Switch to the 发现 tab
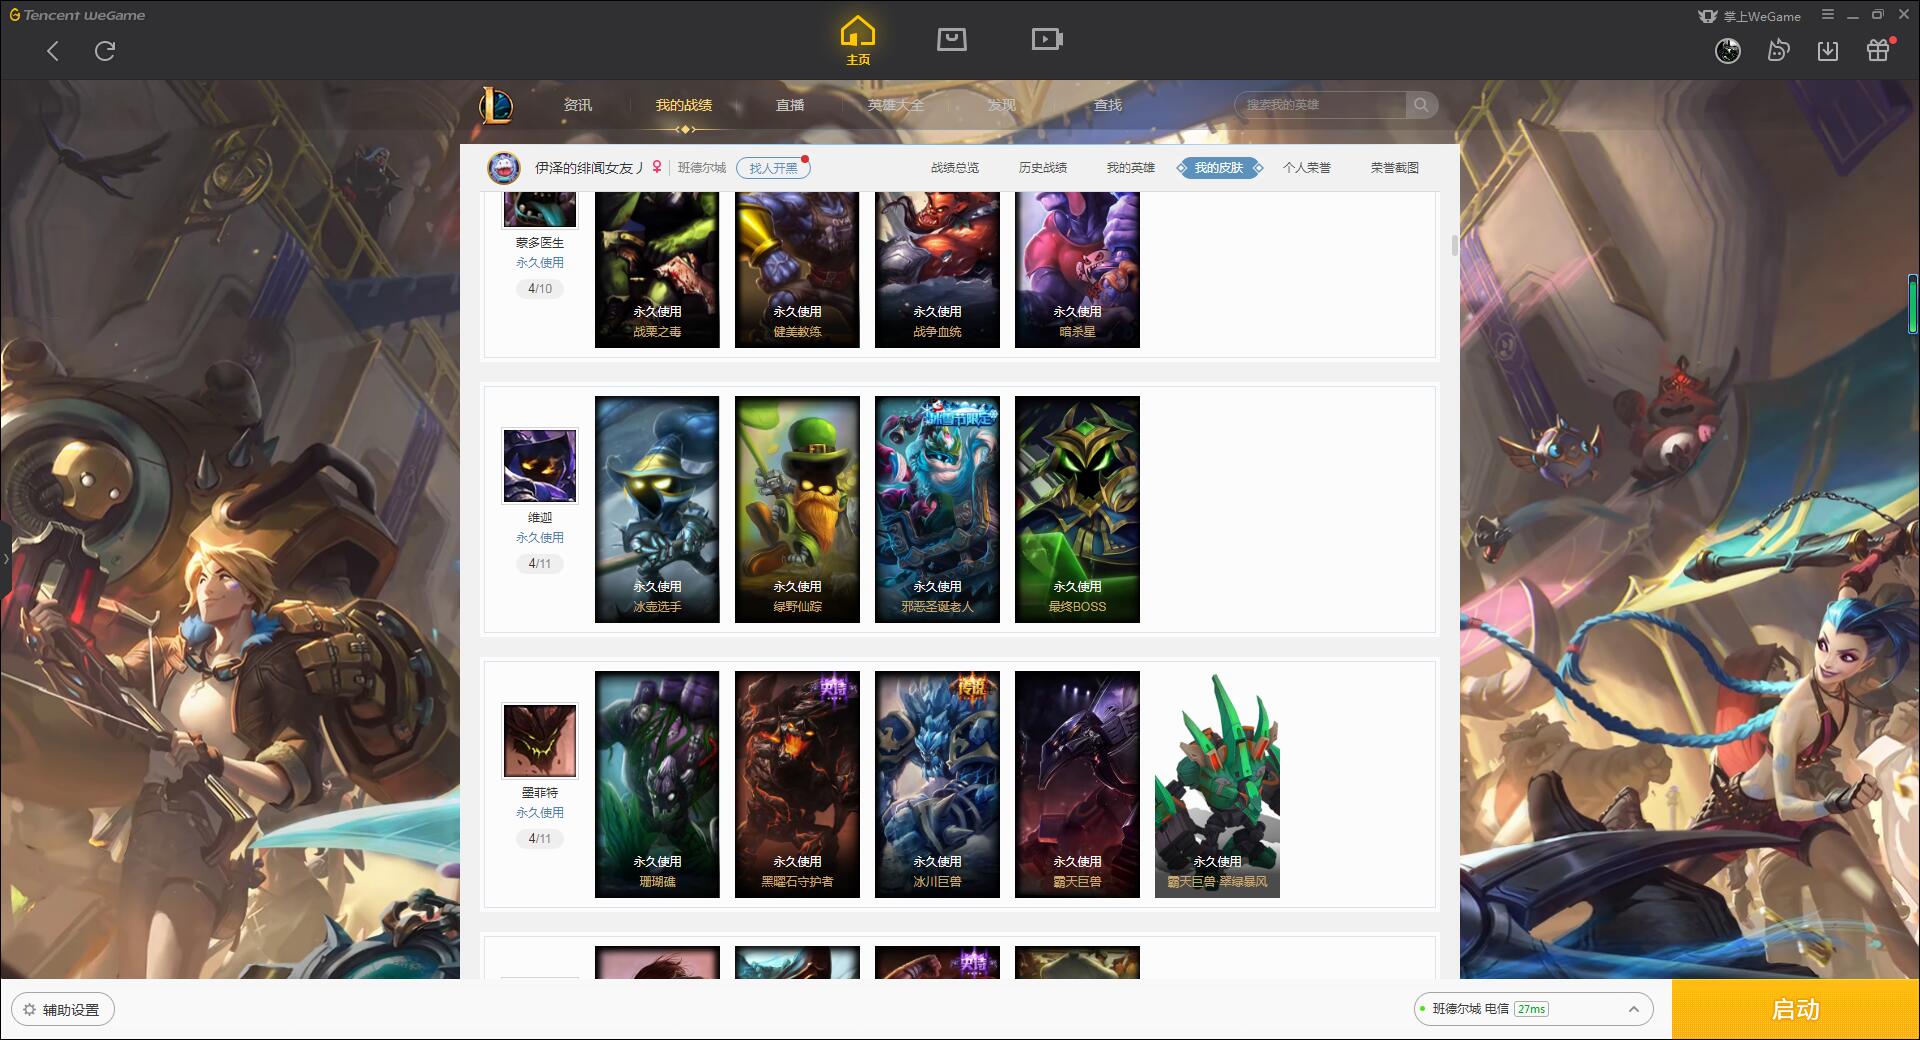Viewport: 1920px width, 1040px height. pos(1002,105)
